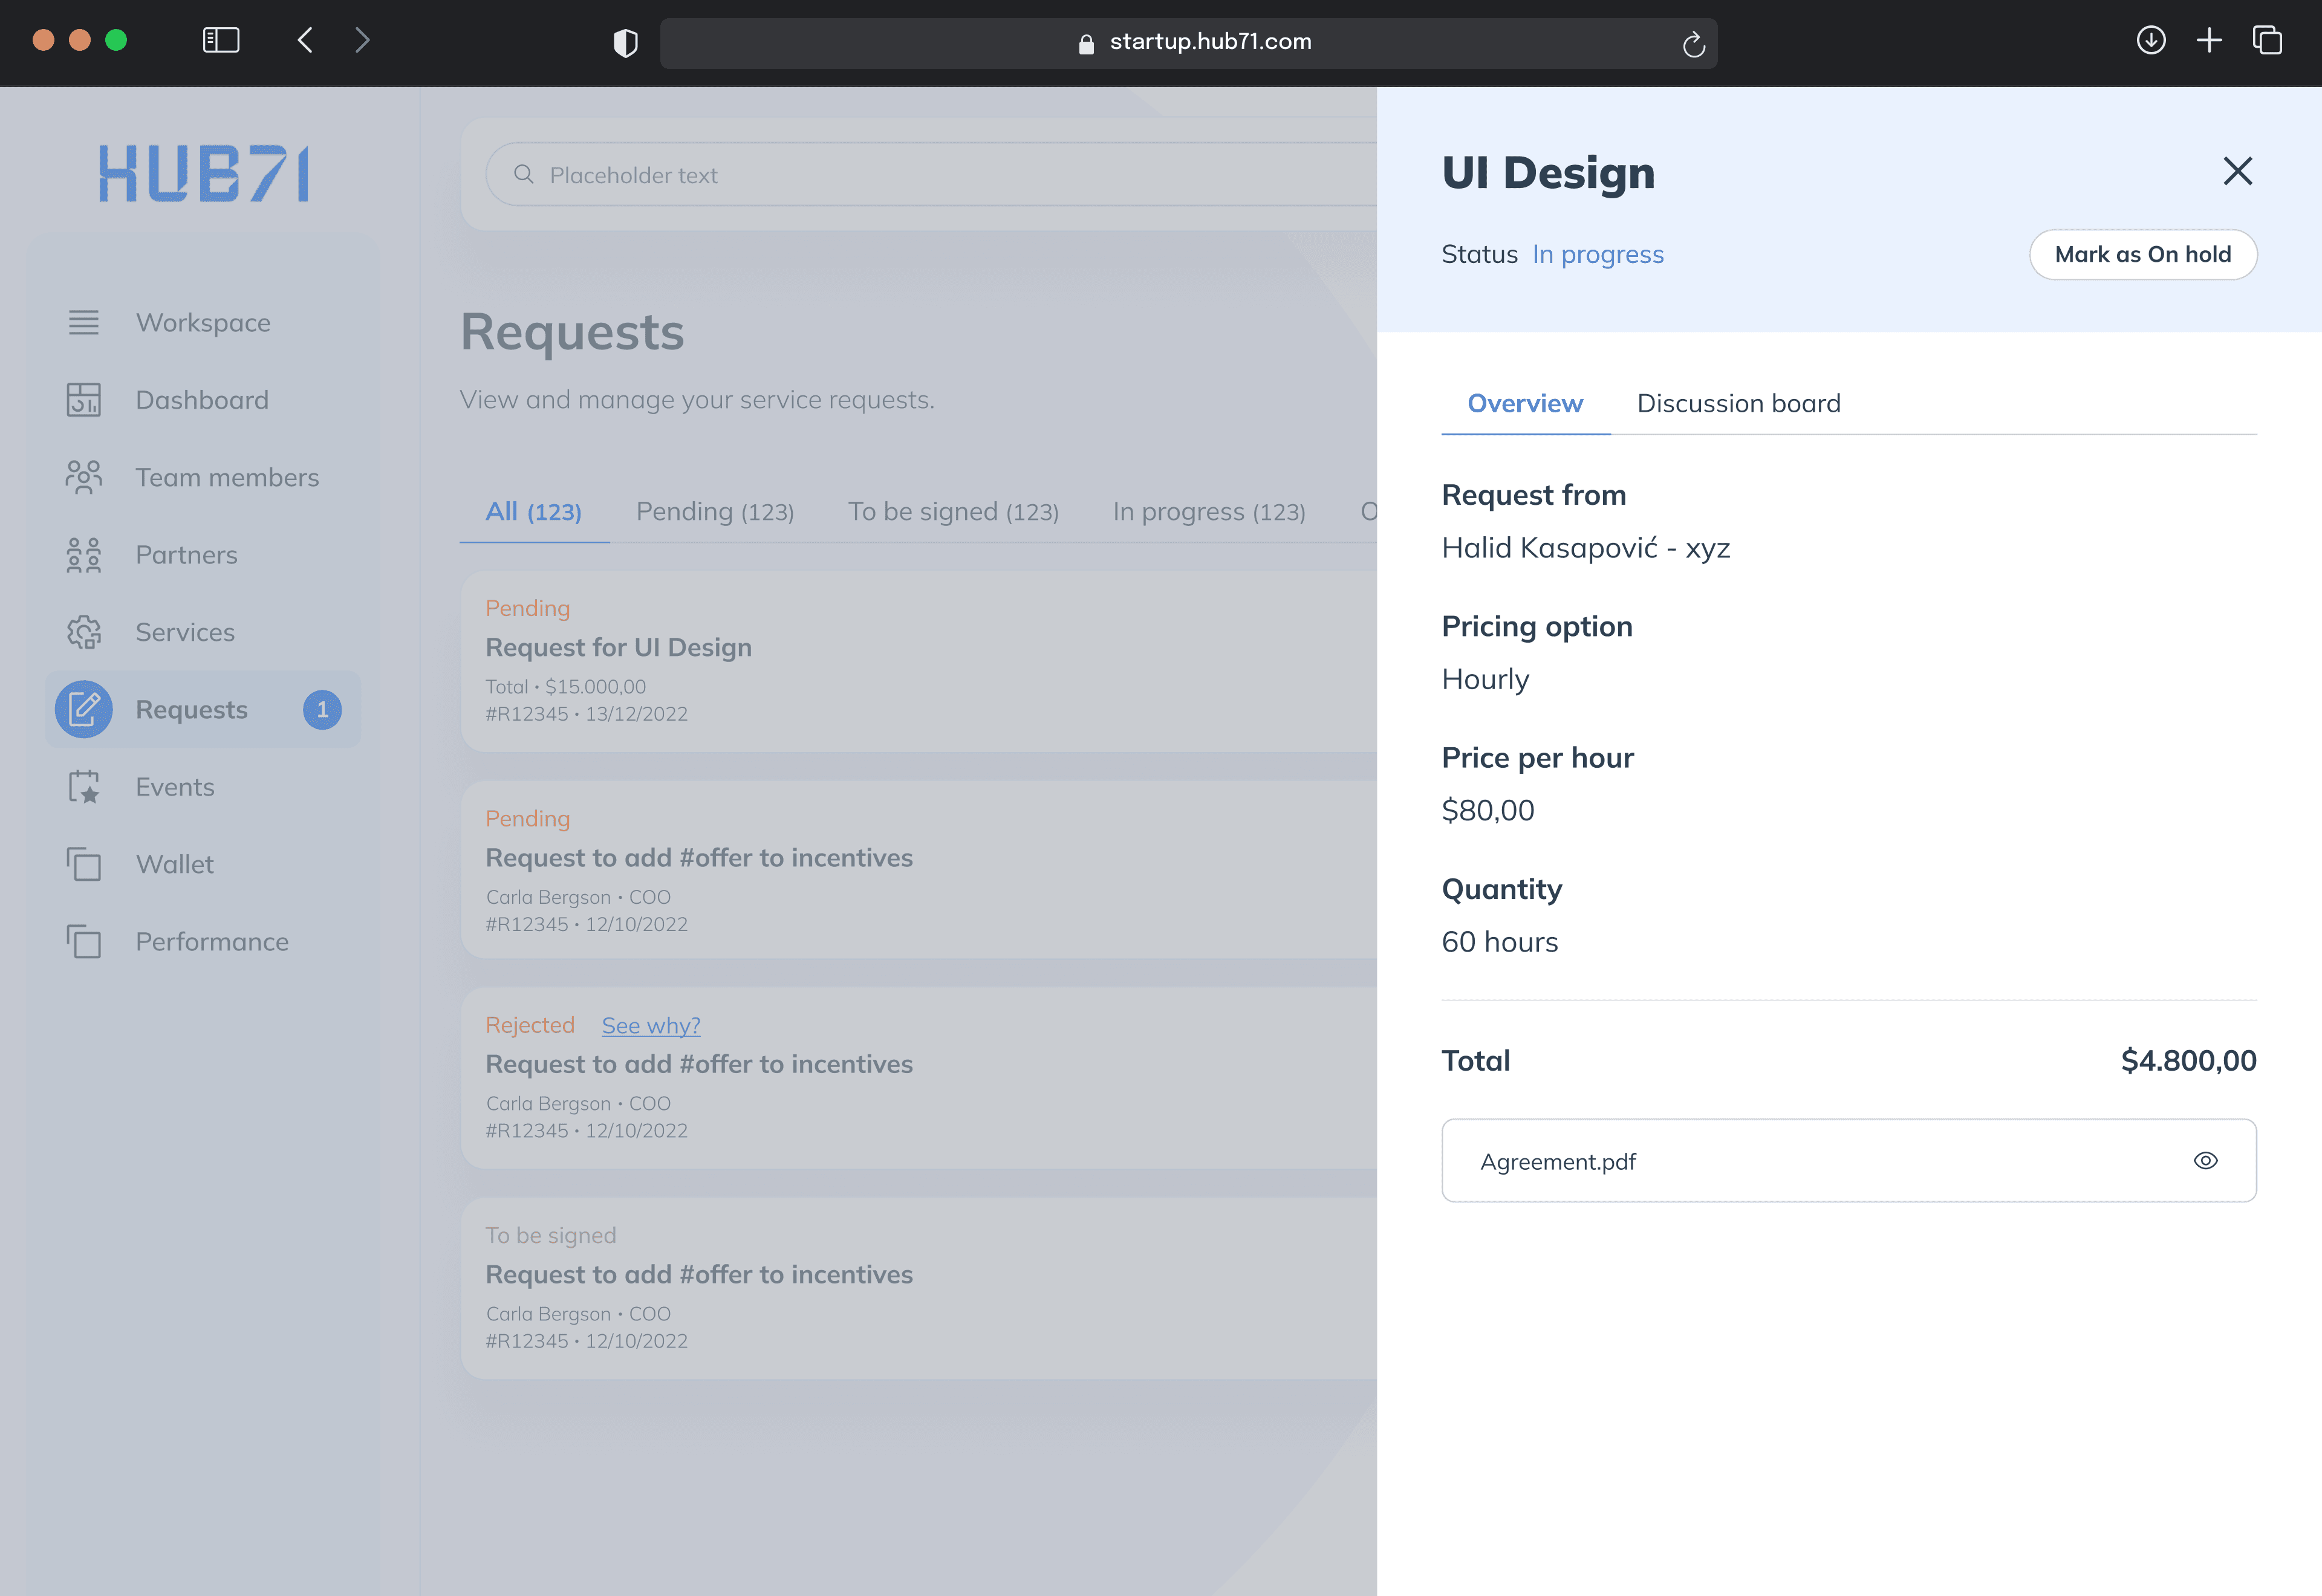The width and height of the screenshot is (2322, 1596).
Task: Select the Overview tab
Action: pos(1524,403)
